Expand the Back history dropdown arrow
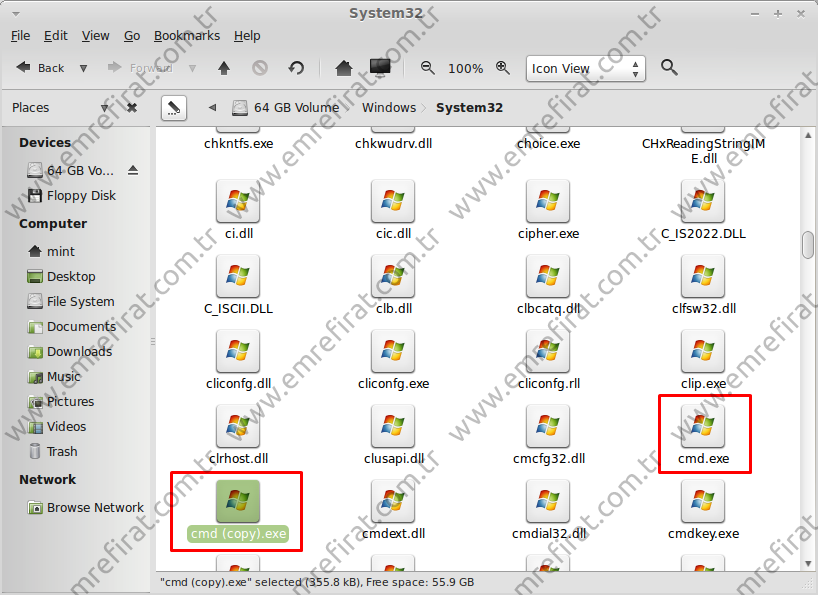The width and height of the screenshot is (818, 595). point(83,68)
